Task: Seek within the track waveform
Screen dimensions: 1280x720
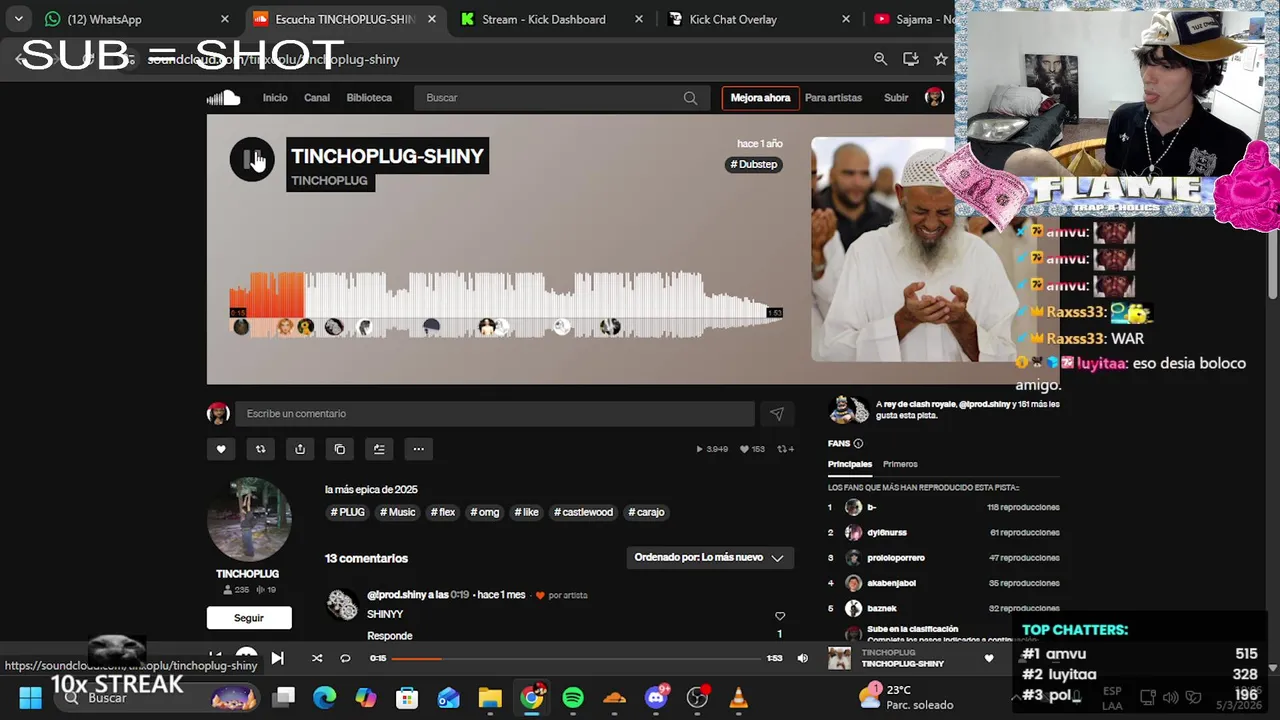Action: [505, 304]
